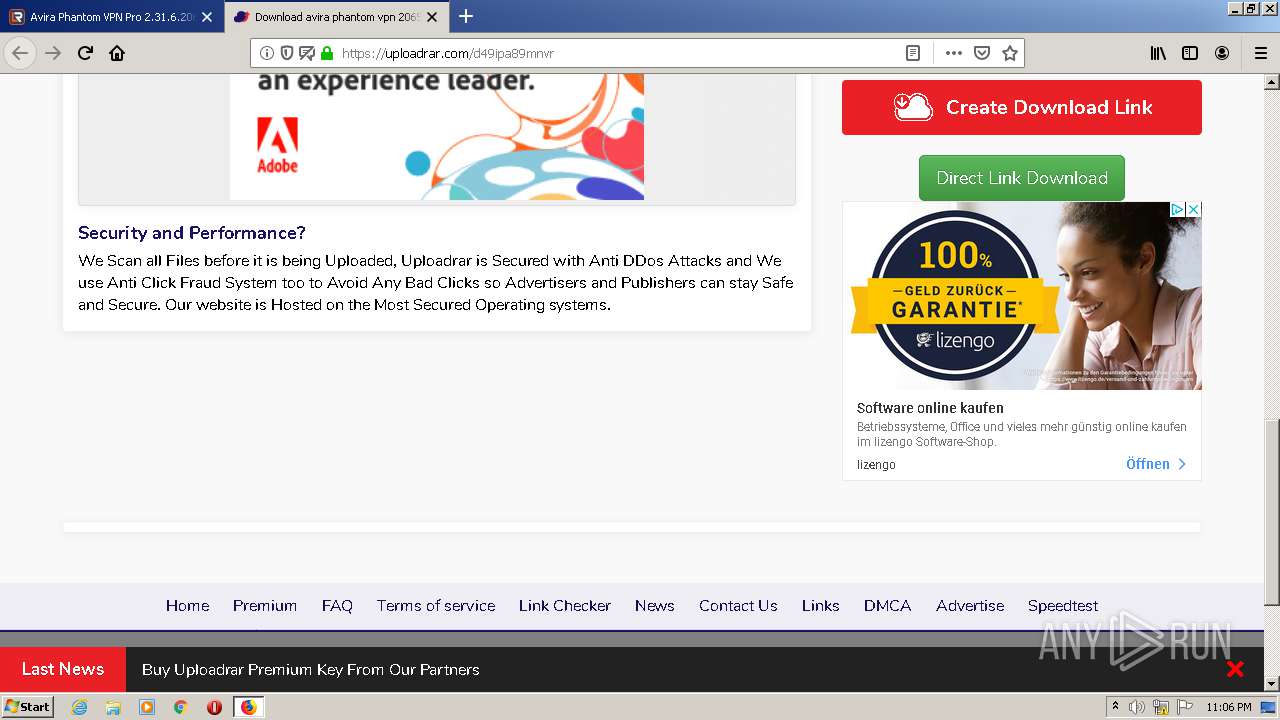Show sidebars button in toolbar
Screen dimensions: 1280x720
tap(1190, 53)
